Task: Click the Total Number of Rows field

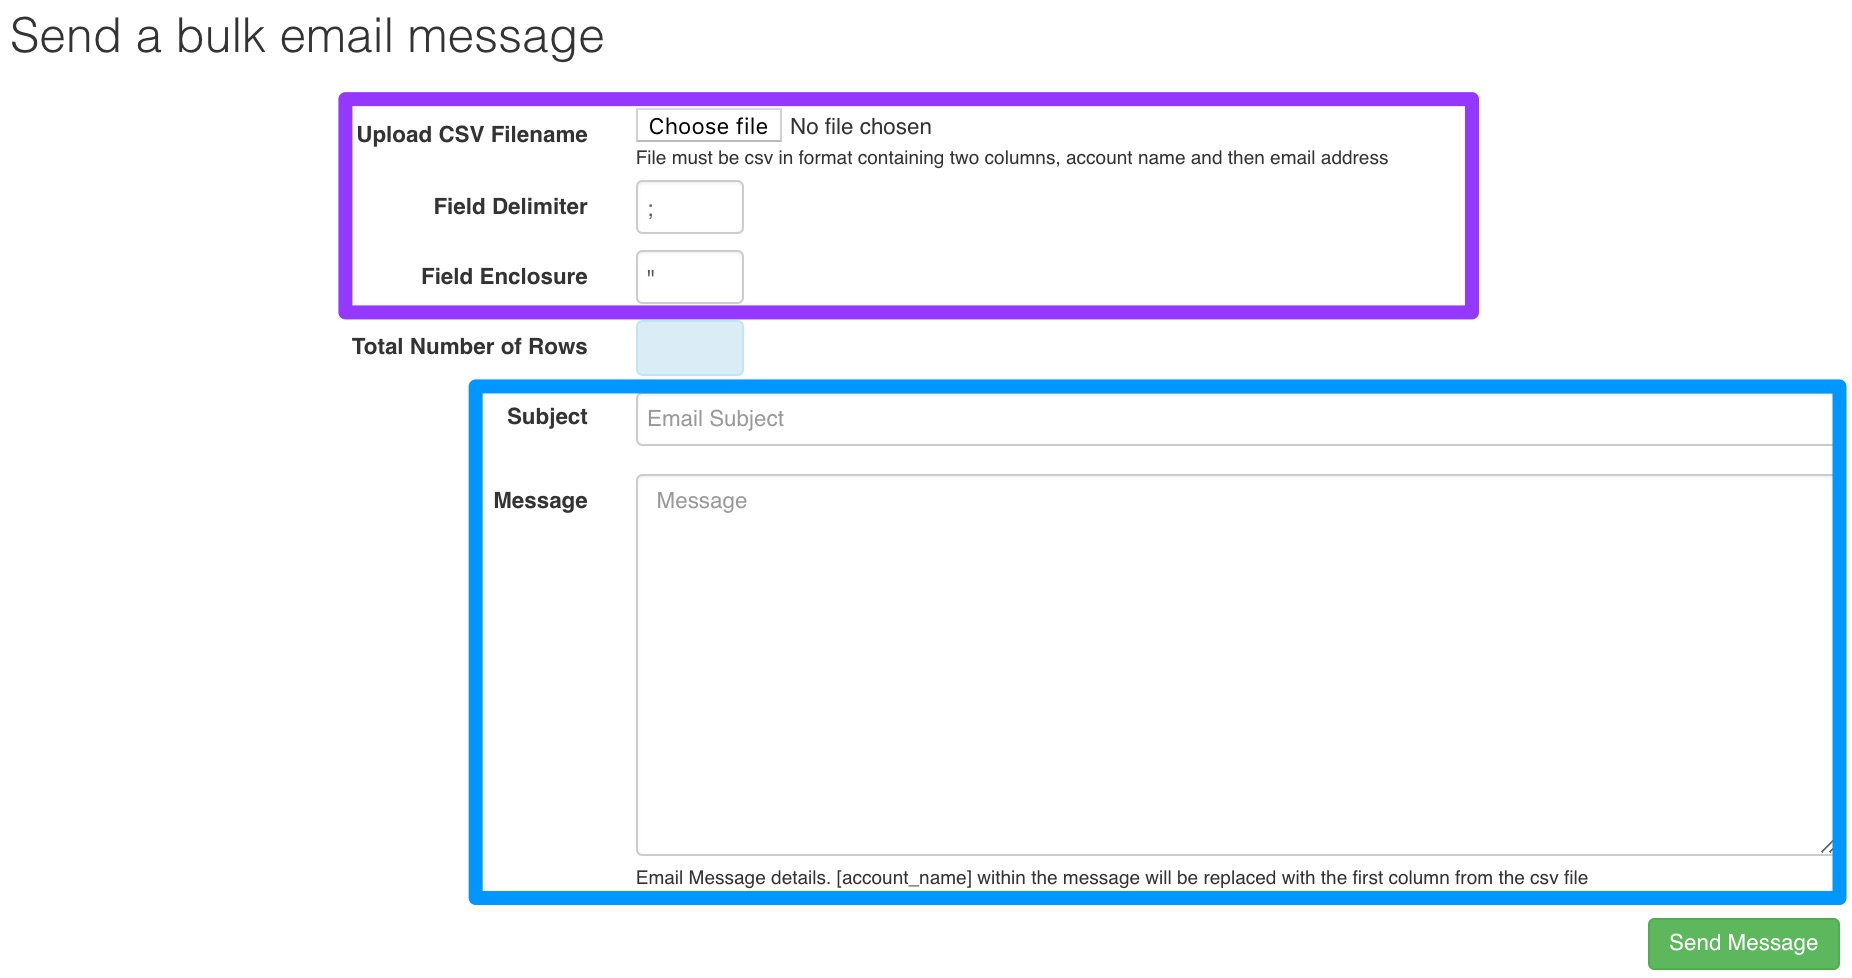Action: [690, 347]
